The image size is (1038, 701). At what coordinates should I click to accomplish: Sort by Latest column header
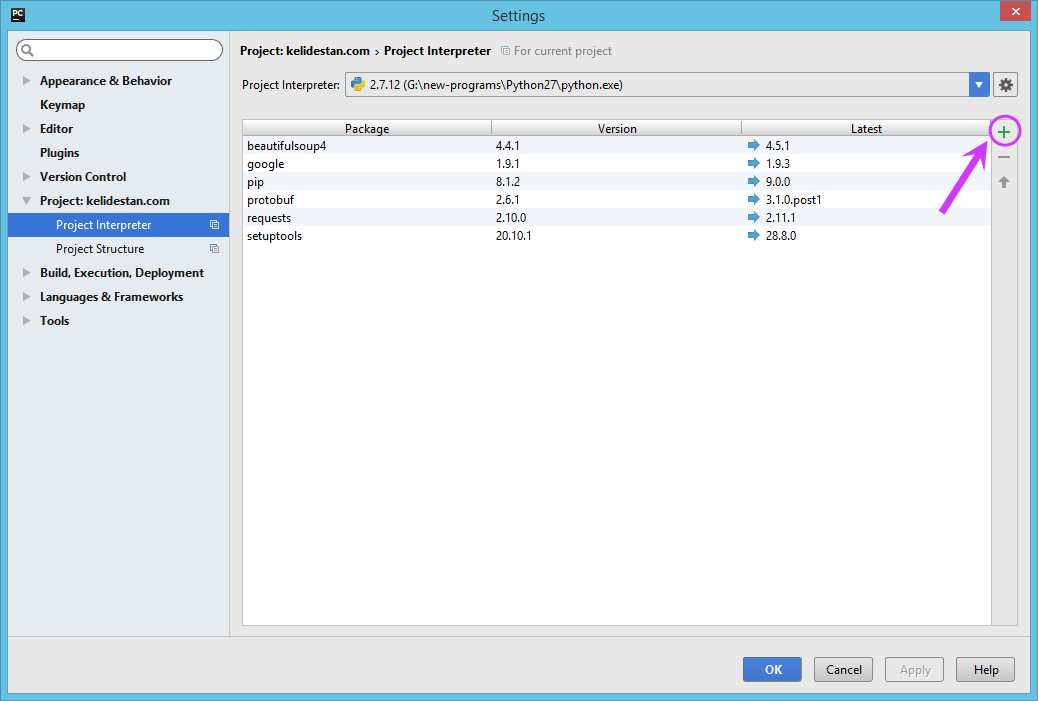pyautogui.click(x=866, y=128)
